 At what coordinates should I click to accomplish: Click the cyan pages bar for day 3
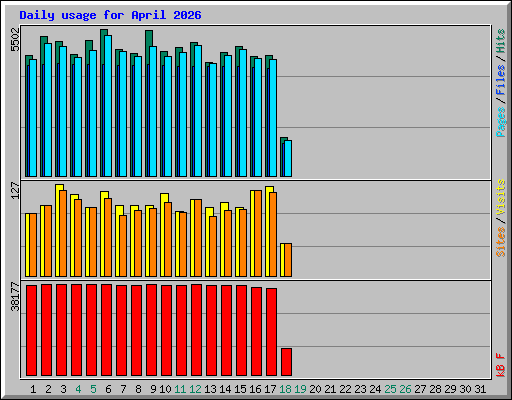tap(63, 111)
